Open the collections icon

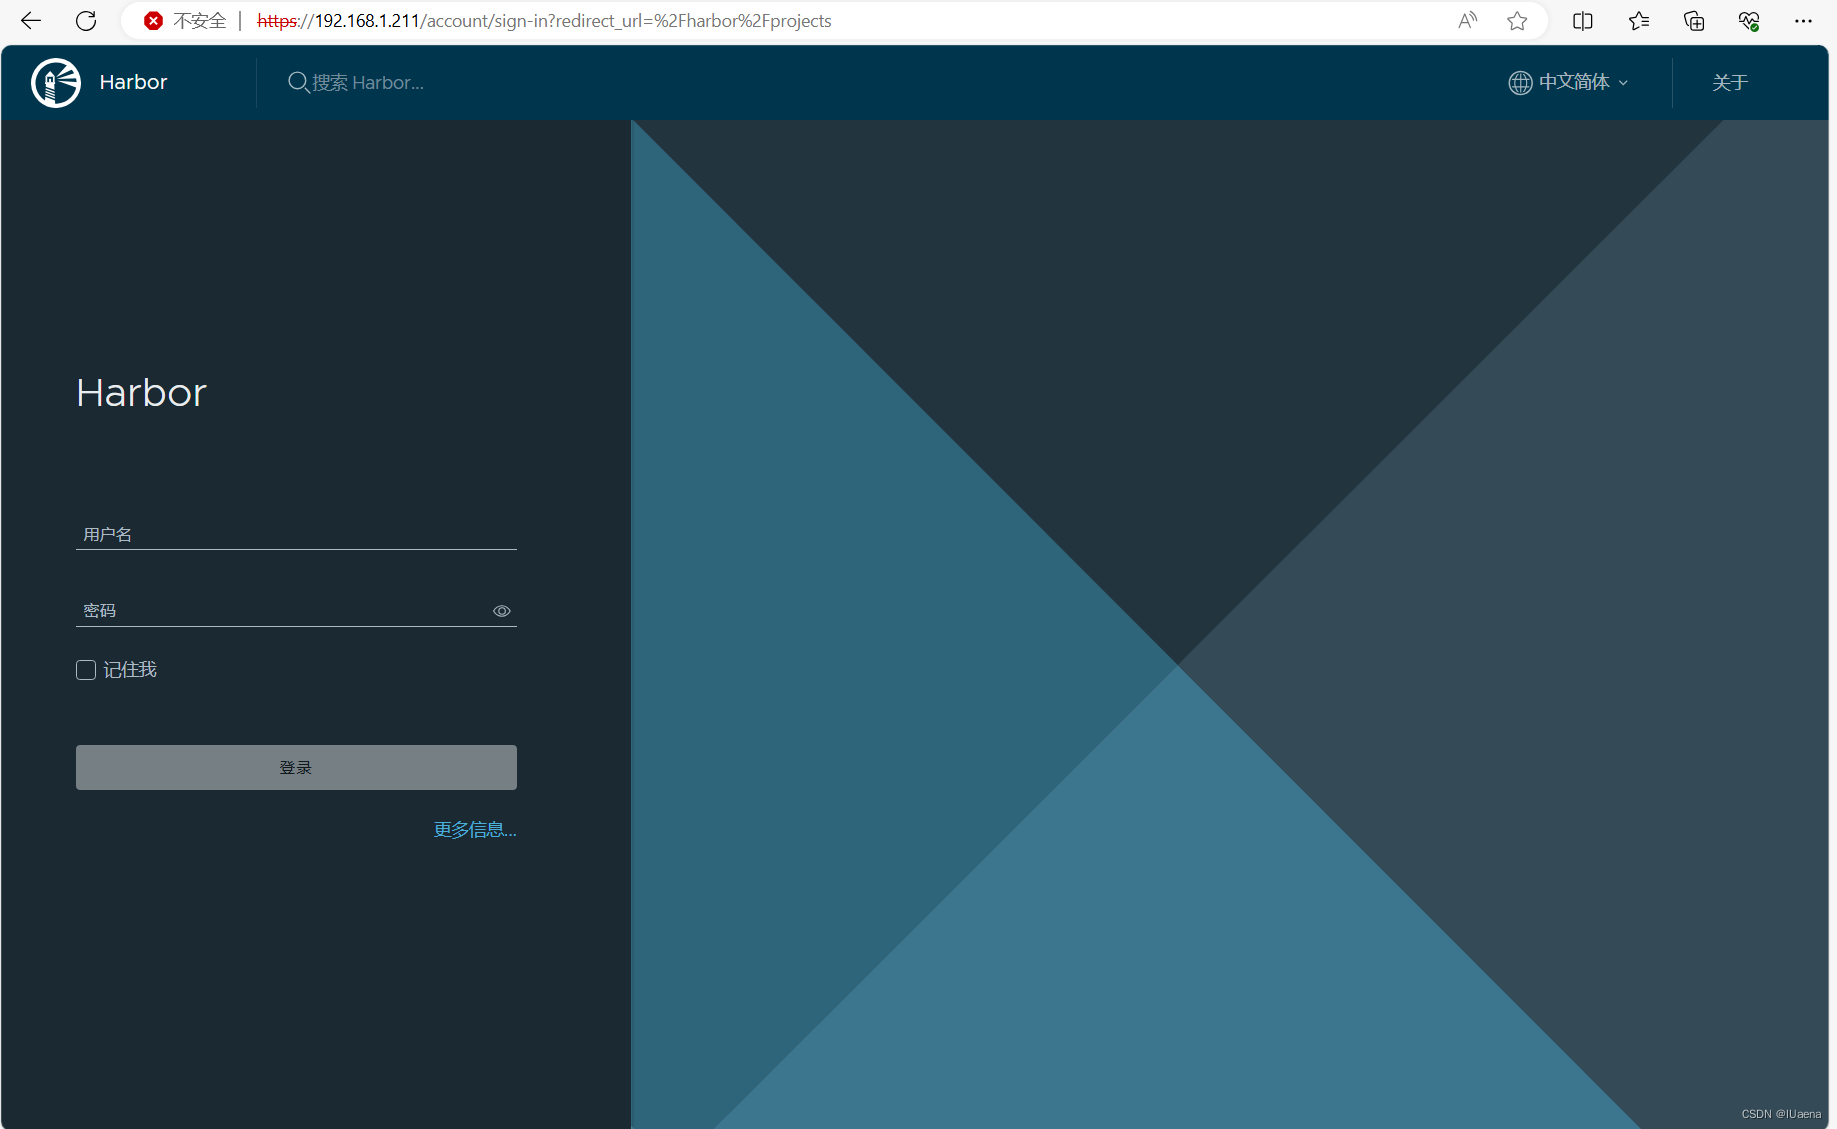click(x=1694, y=21)
